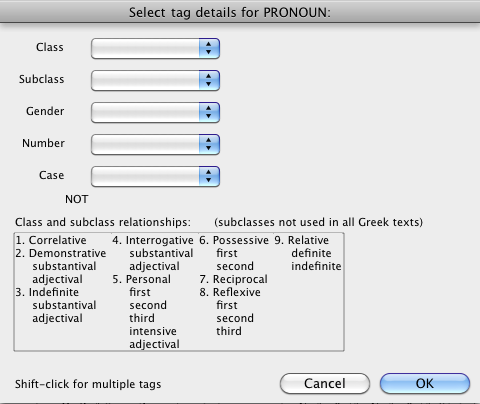Click the OK button
The width and height of the screenshot is (480, 404).
pos(425,384)
